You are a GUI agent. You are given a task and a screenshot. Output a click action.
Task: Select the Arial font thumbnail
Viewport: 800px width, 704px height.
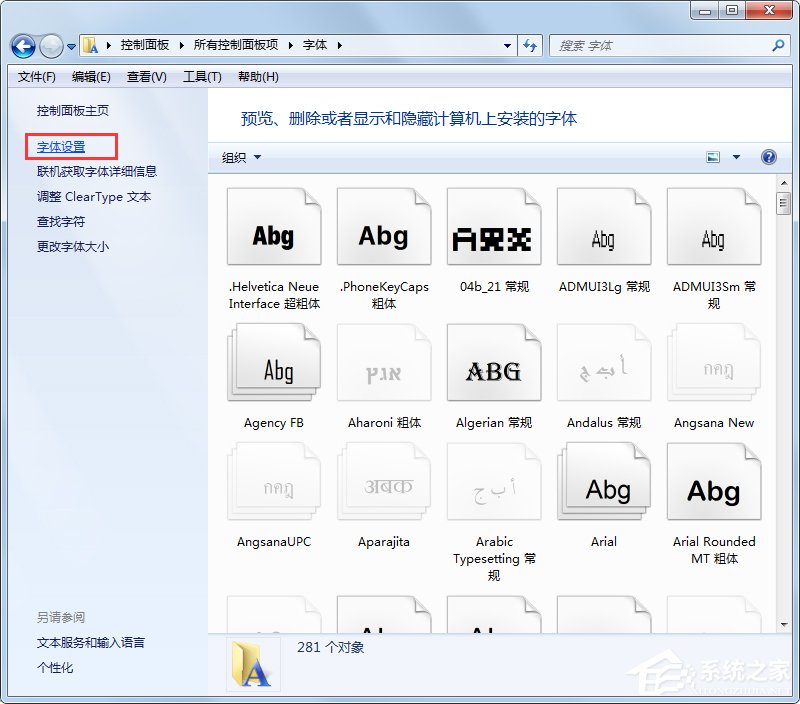603,480
